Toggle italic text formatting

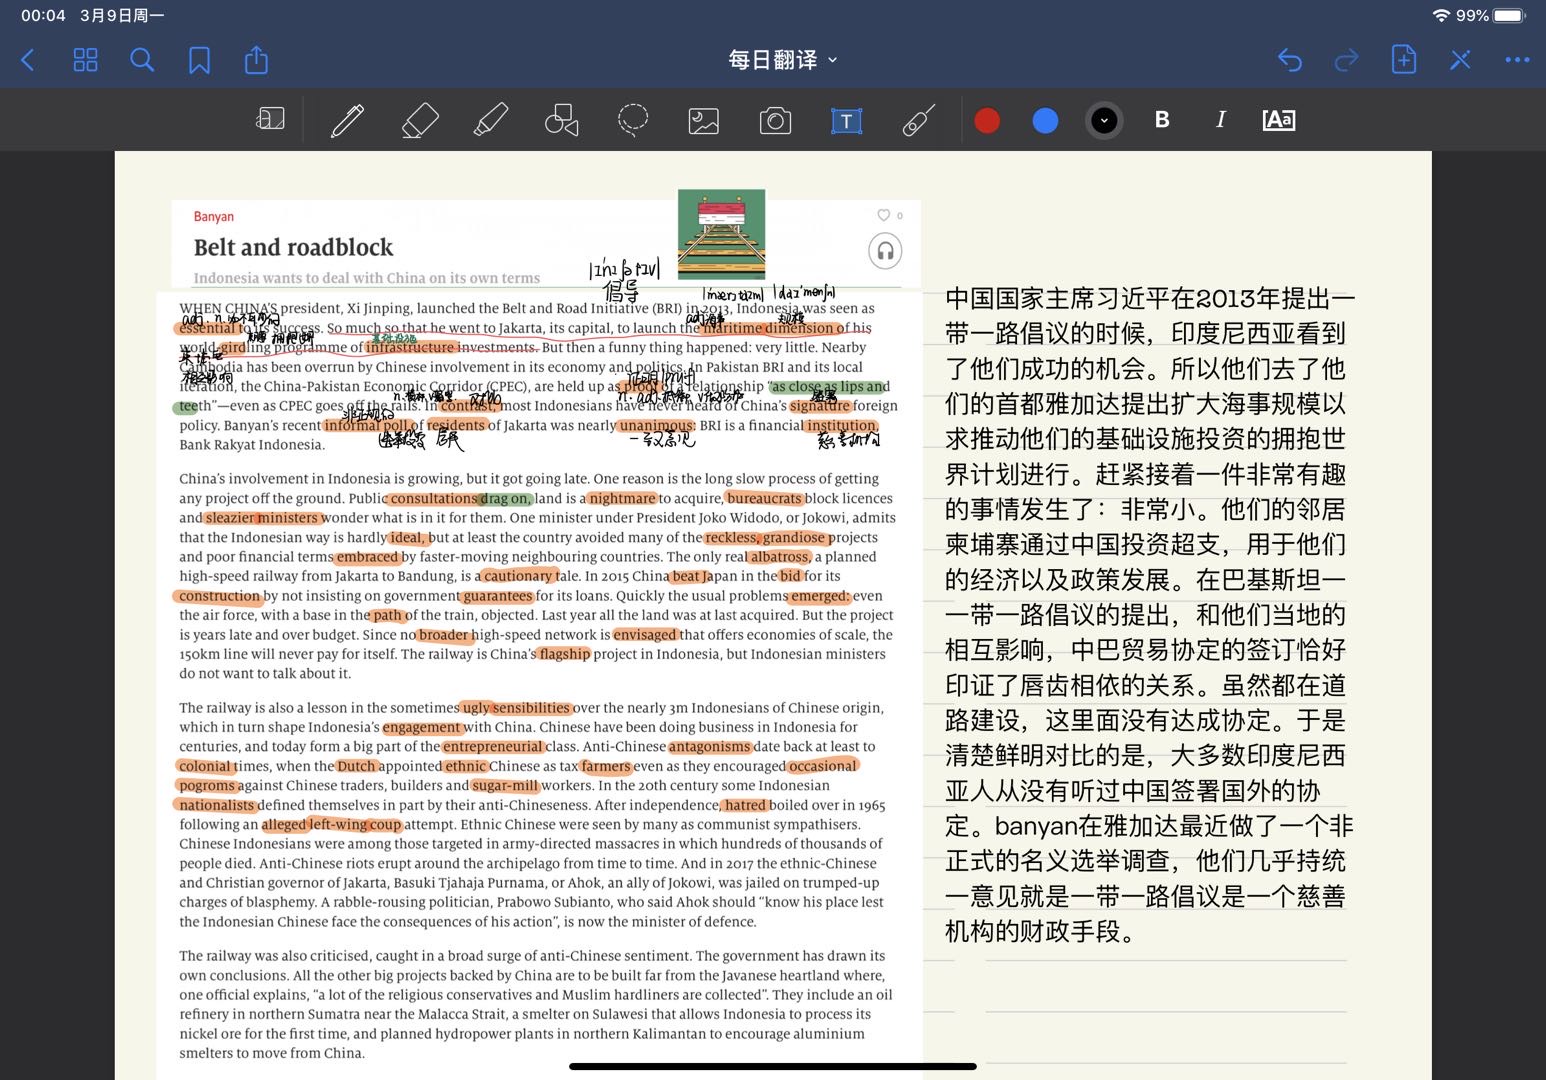pyautogui.click(x=1220, y=120)
